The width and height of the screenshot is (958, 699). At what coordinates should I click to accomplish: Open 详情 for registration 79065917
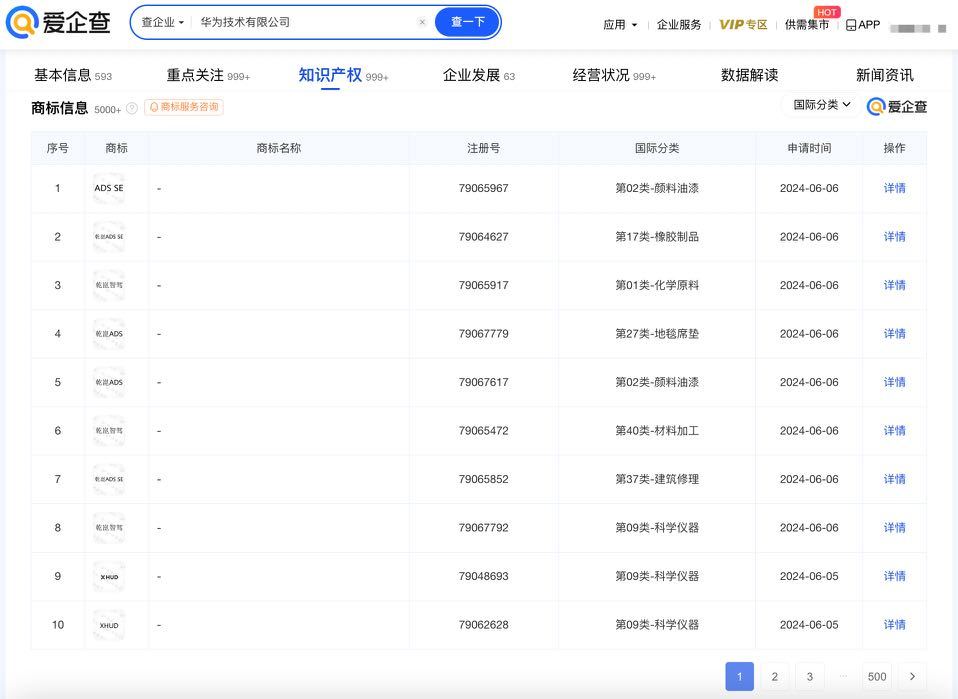[x=894, y=285]
